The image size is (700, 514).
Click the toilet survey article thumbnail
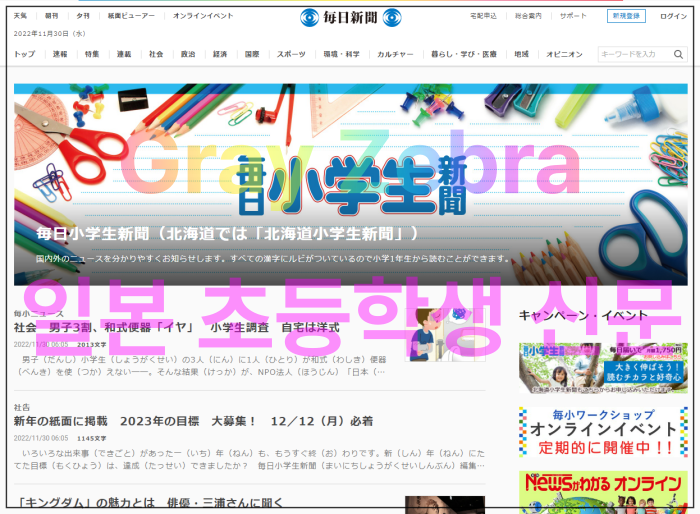coord(445,334)
